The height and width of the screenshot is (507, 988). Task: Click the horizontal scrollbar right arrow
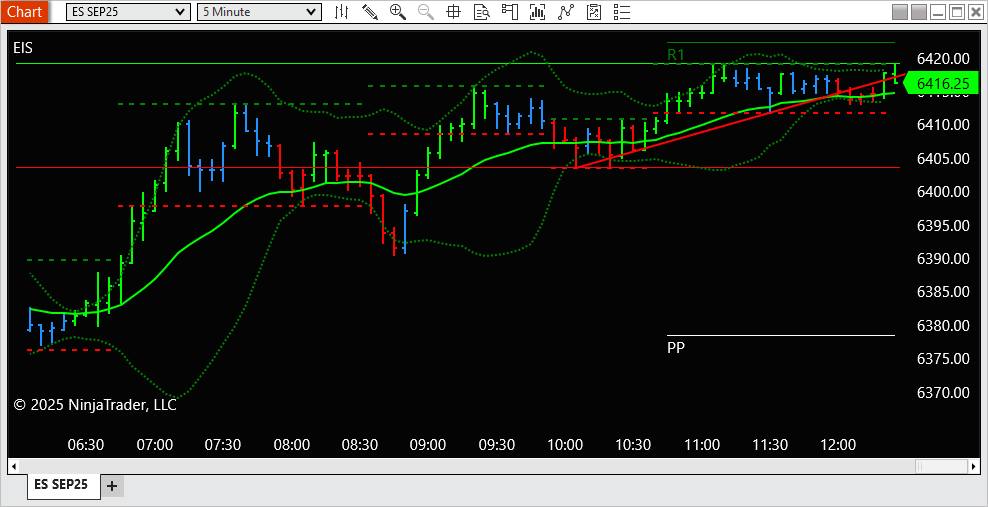pos(975,466)
